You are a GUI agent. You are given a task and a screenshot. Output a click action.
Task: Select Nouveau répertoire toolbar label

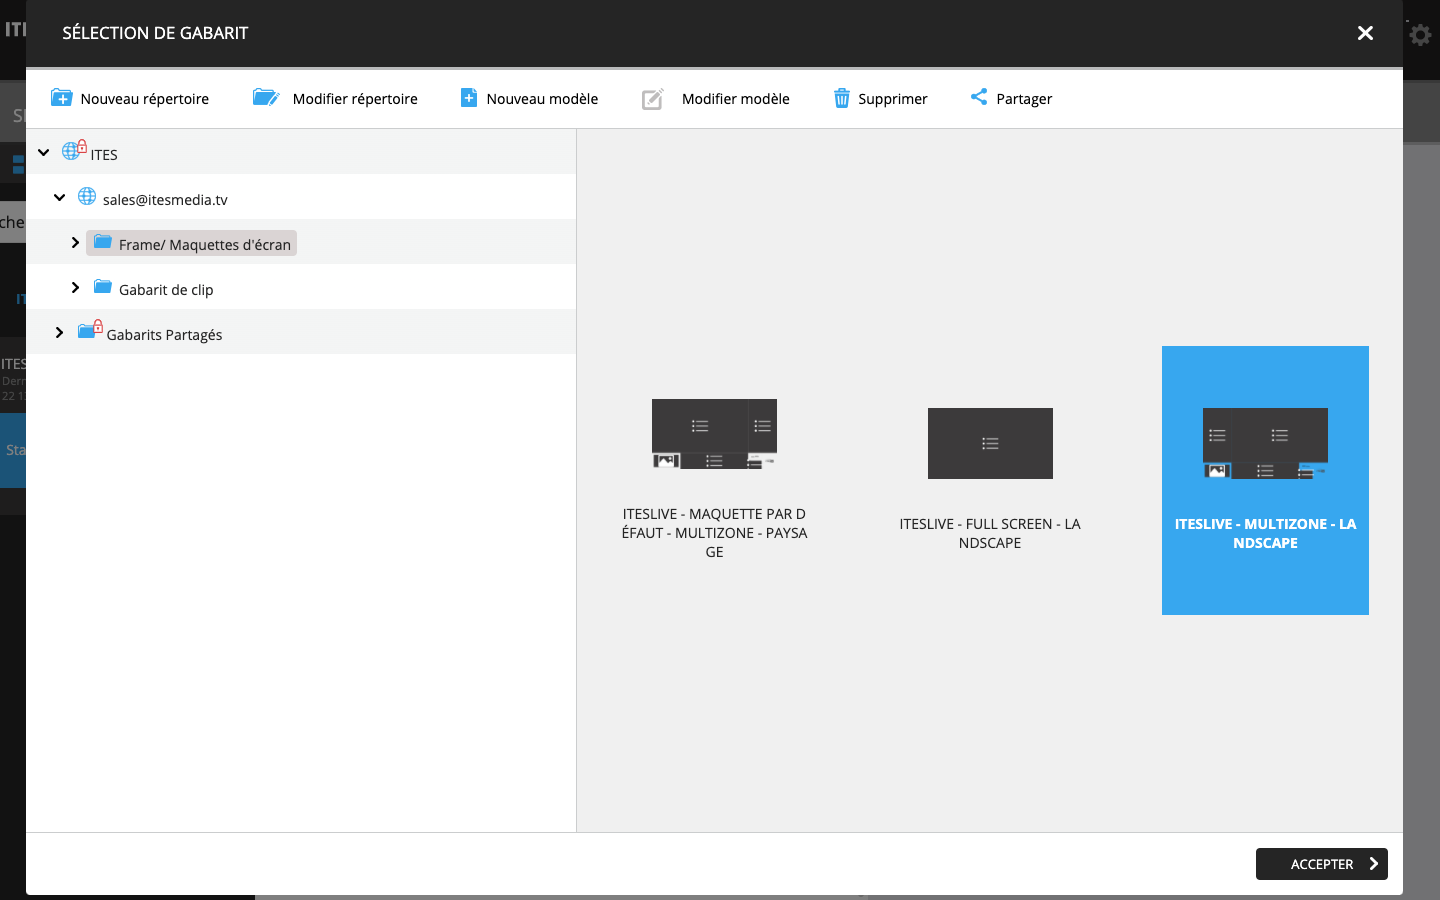point(145,99)
